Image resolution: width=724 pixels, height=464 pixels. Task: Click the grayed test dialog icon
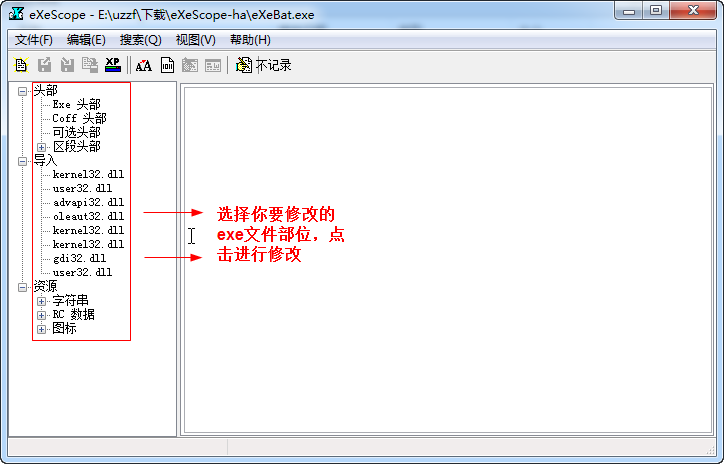coord(190,66)
